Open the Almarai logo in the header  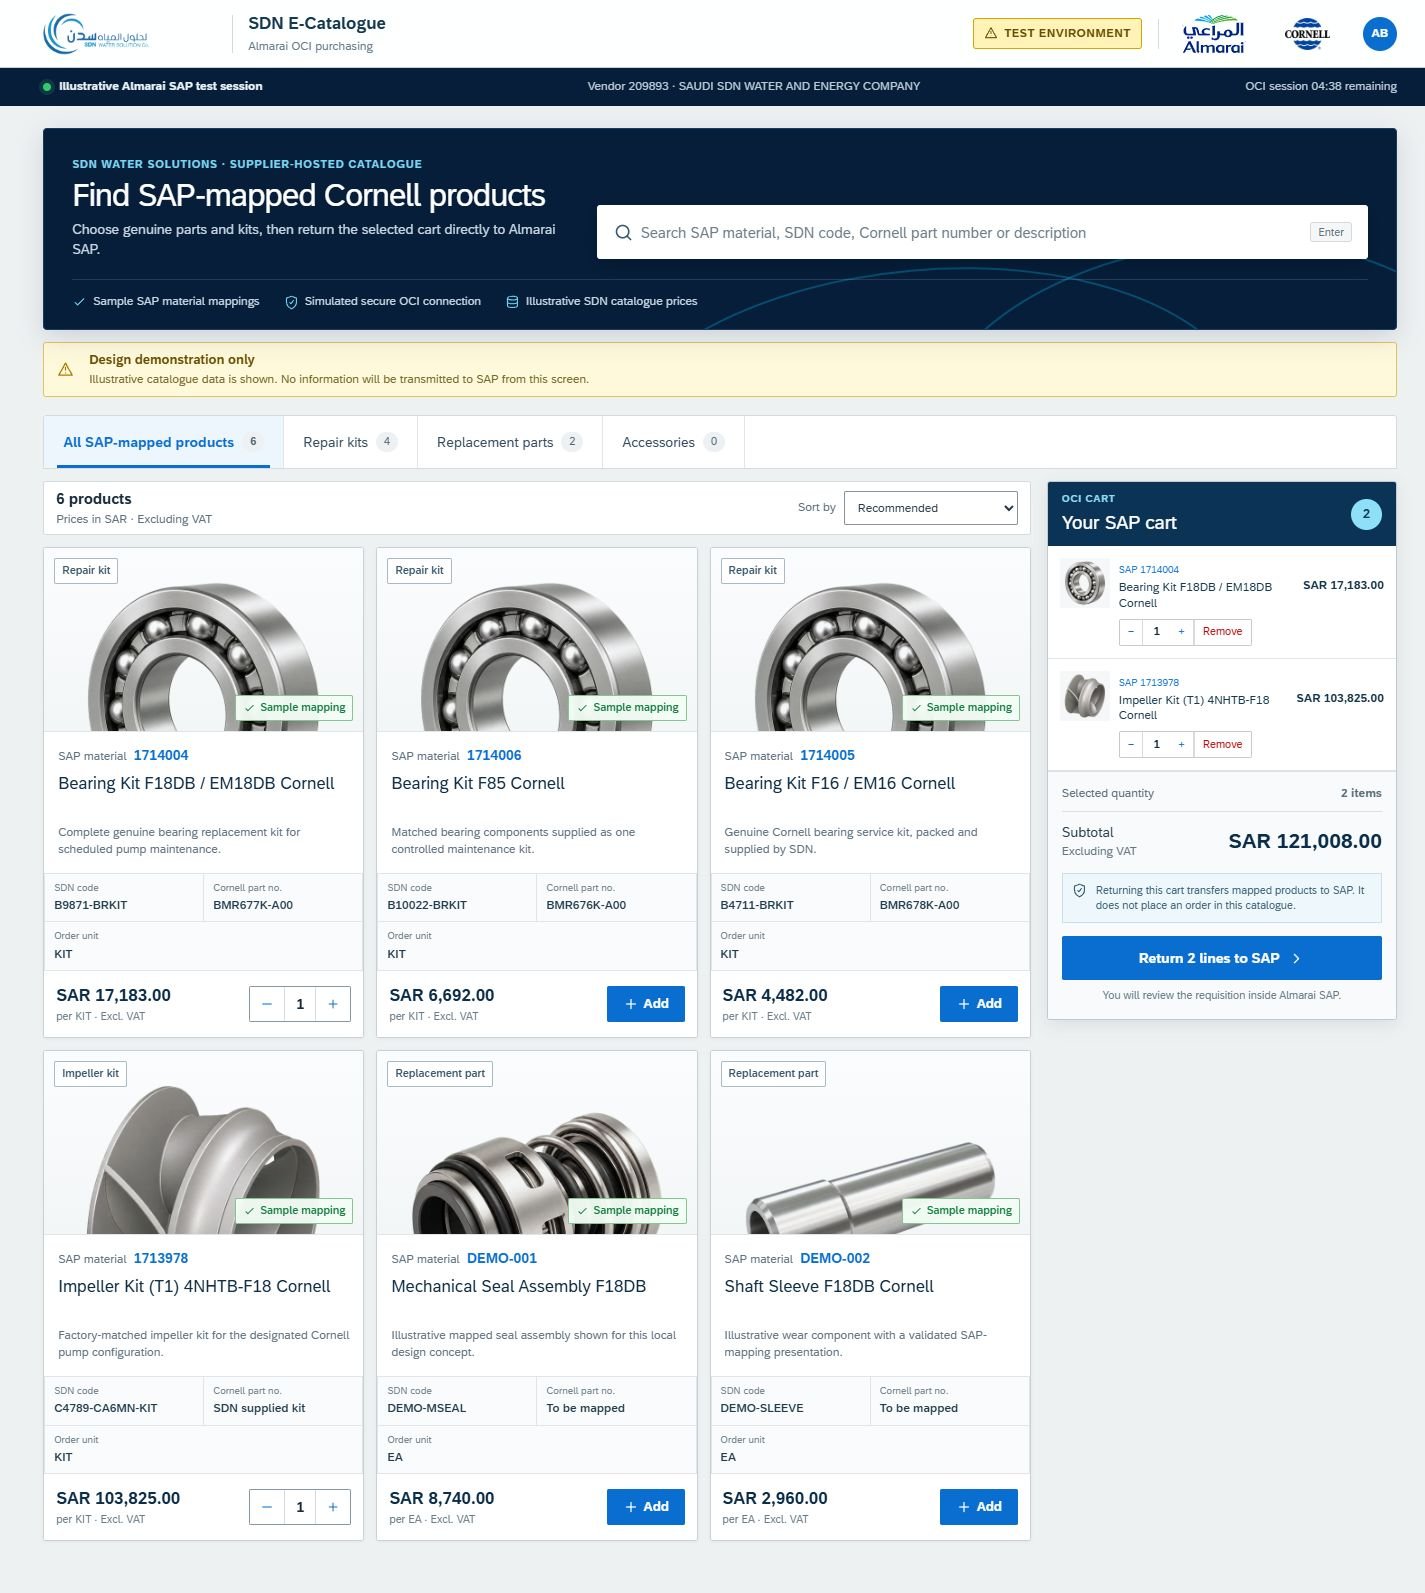point(1213,33)
